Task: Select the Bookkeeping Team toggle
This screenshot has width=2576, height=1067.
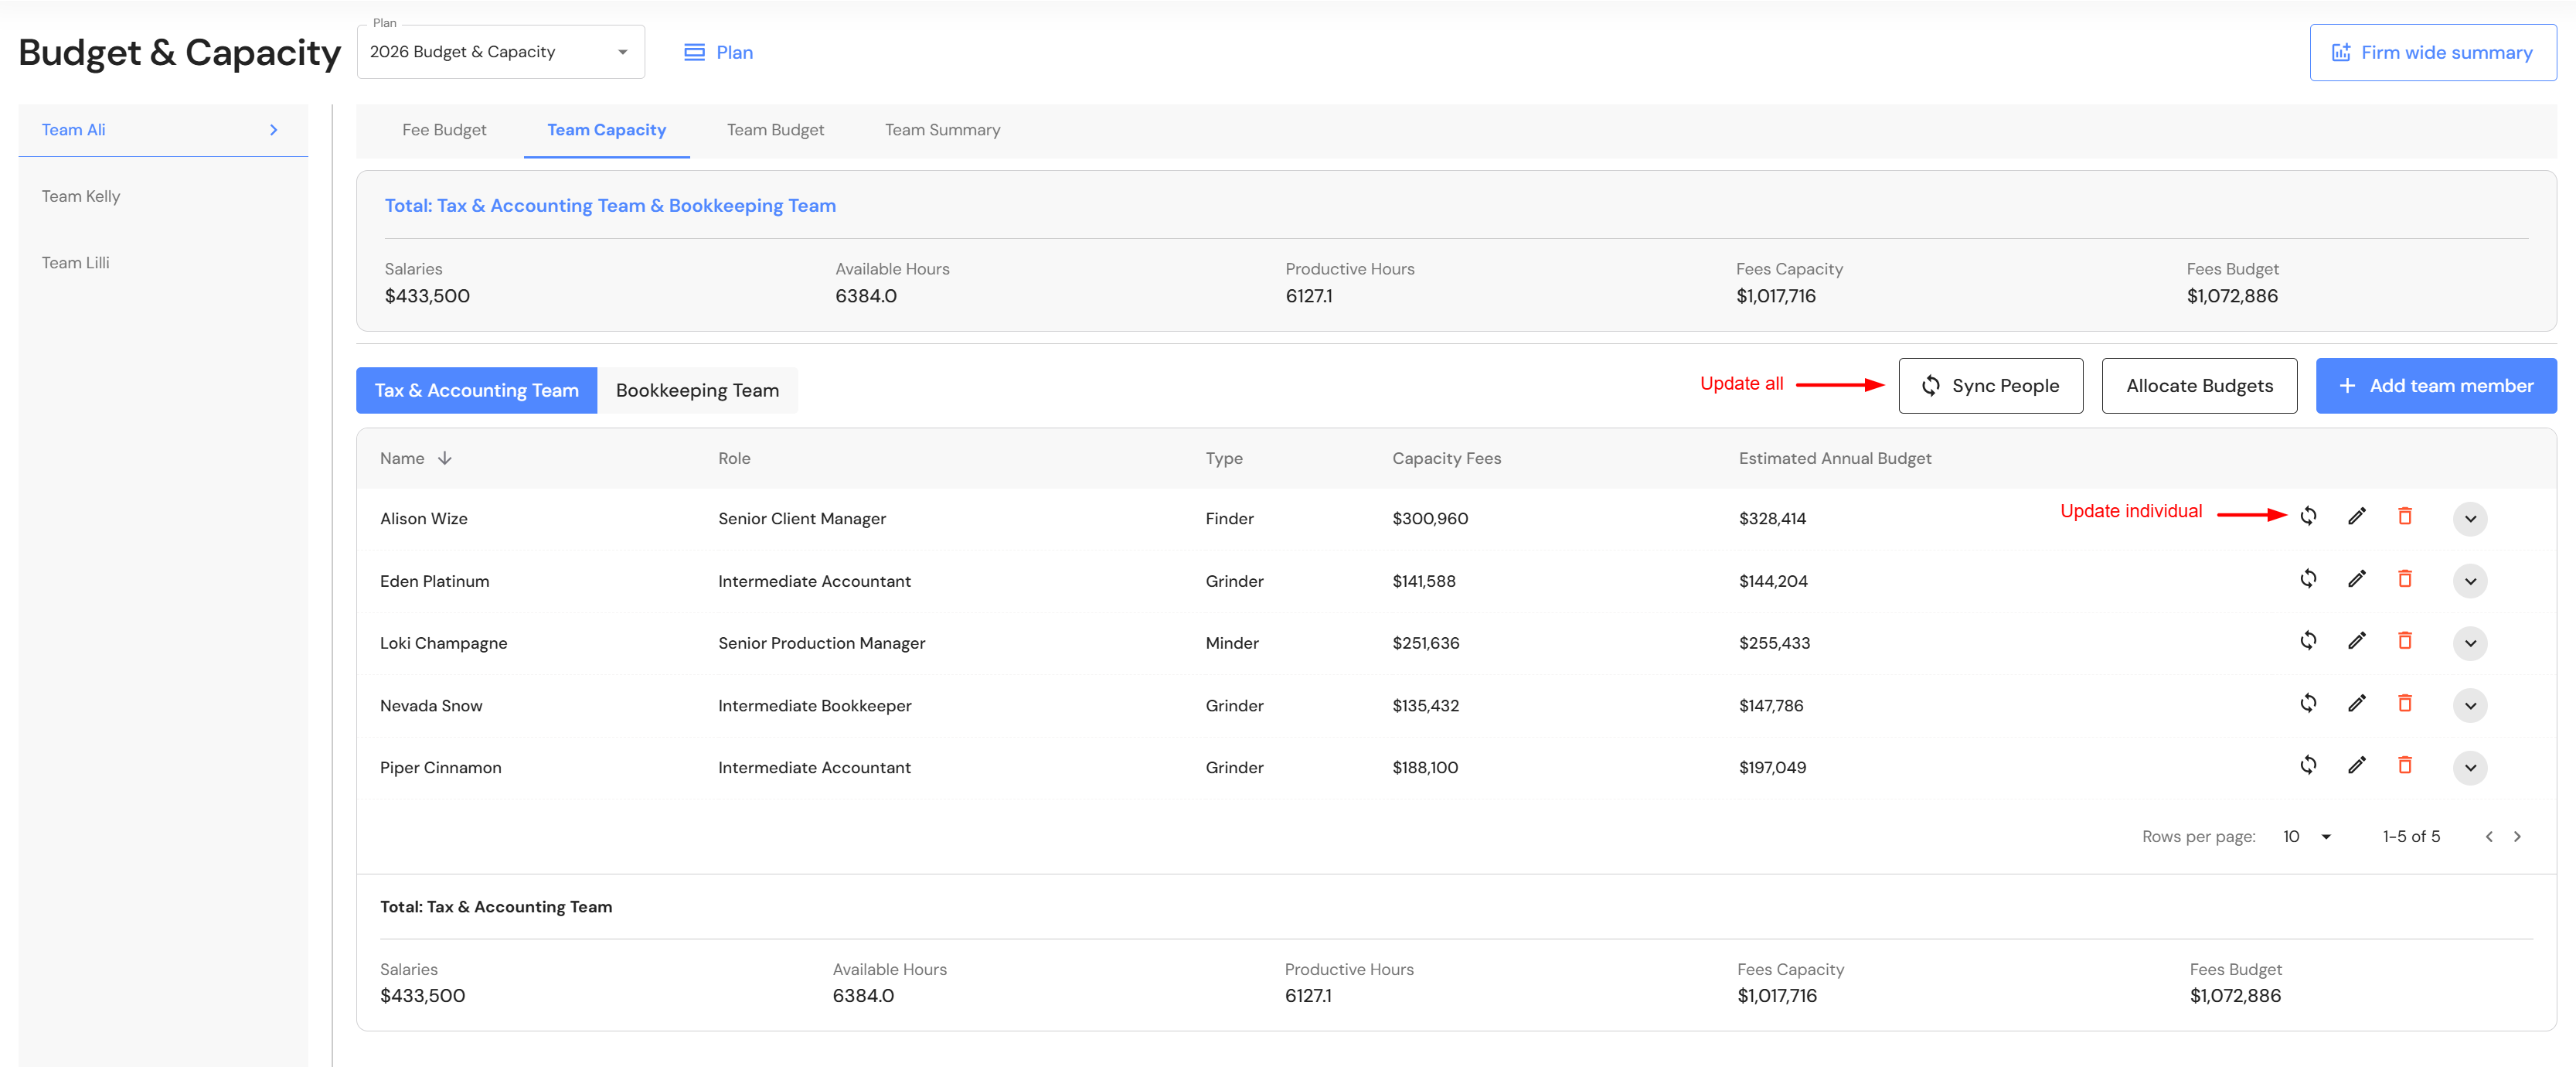Action: tap(697, 390)
